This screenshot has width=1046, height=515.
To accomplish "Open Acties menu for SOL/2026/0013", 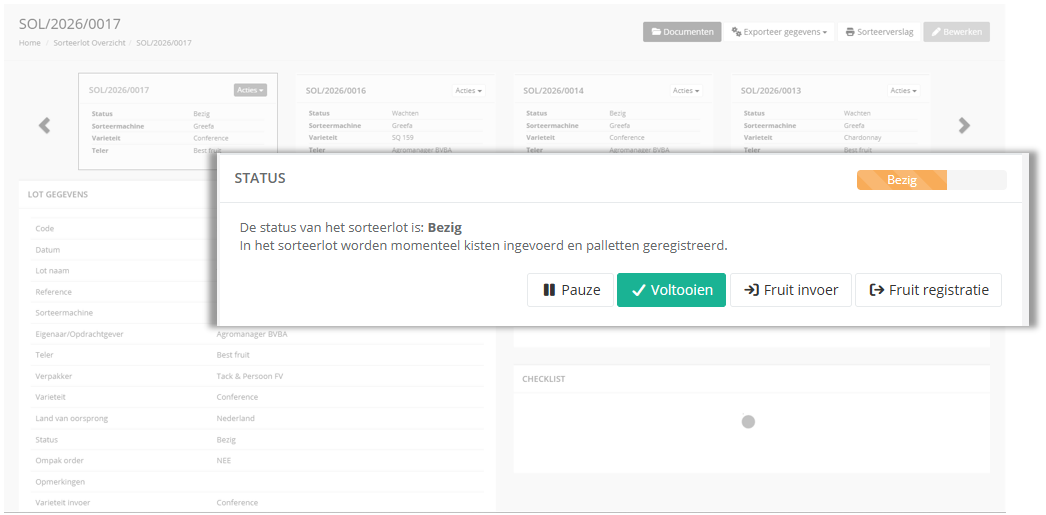I will tap(903, 91).
